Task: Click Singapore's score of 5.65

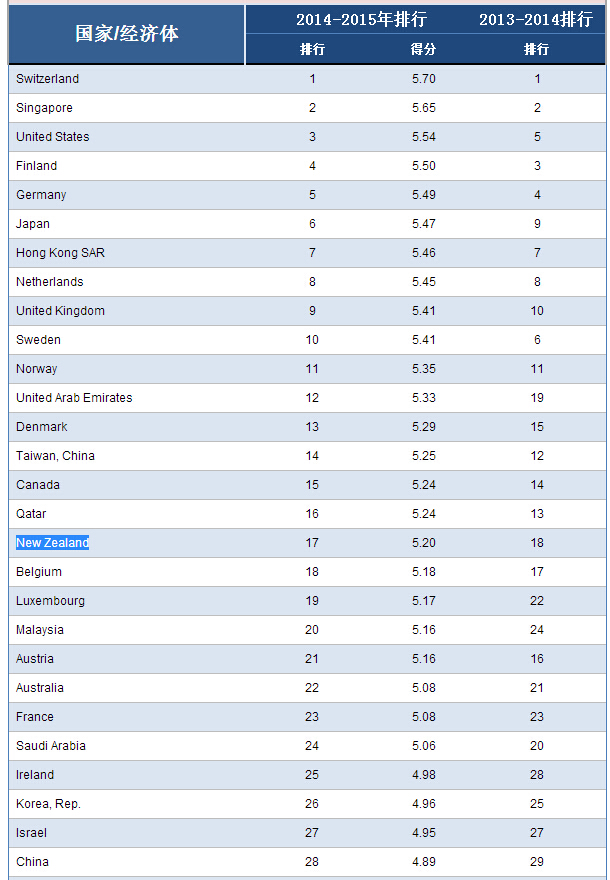Action: click(x=424, y=108)
